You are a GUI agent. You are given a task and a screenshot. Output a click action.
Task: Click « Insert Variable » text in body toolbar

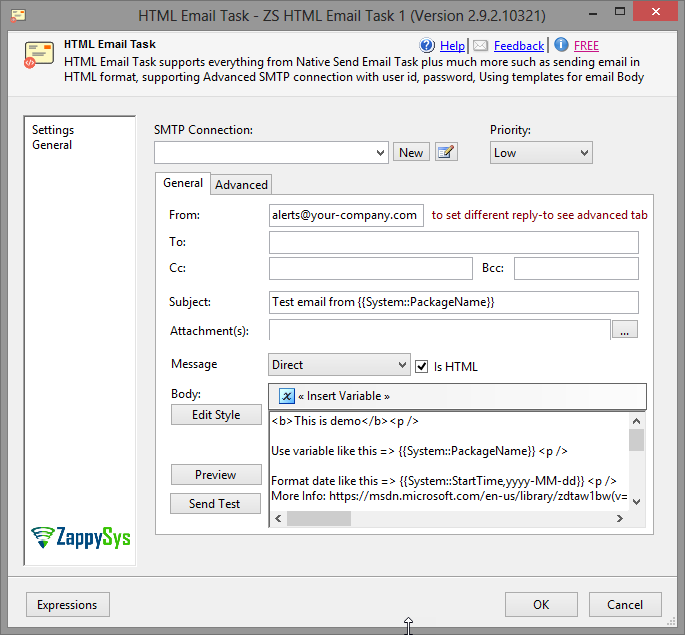[344, 396]
